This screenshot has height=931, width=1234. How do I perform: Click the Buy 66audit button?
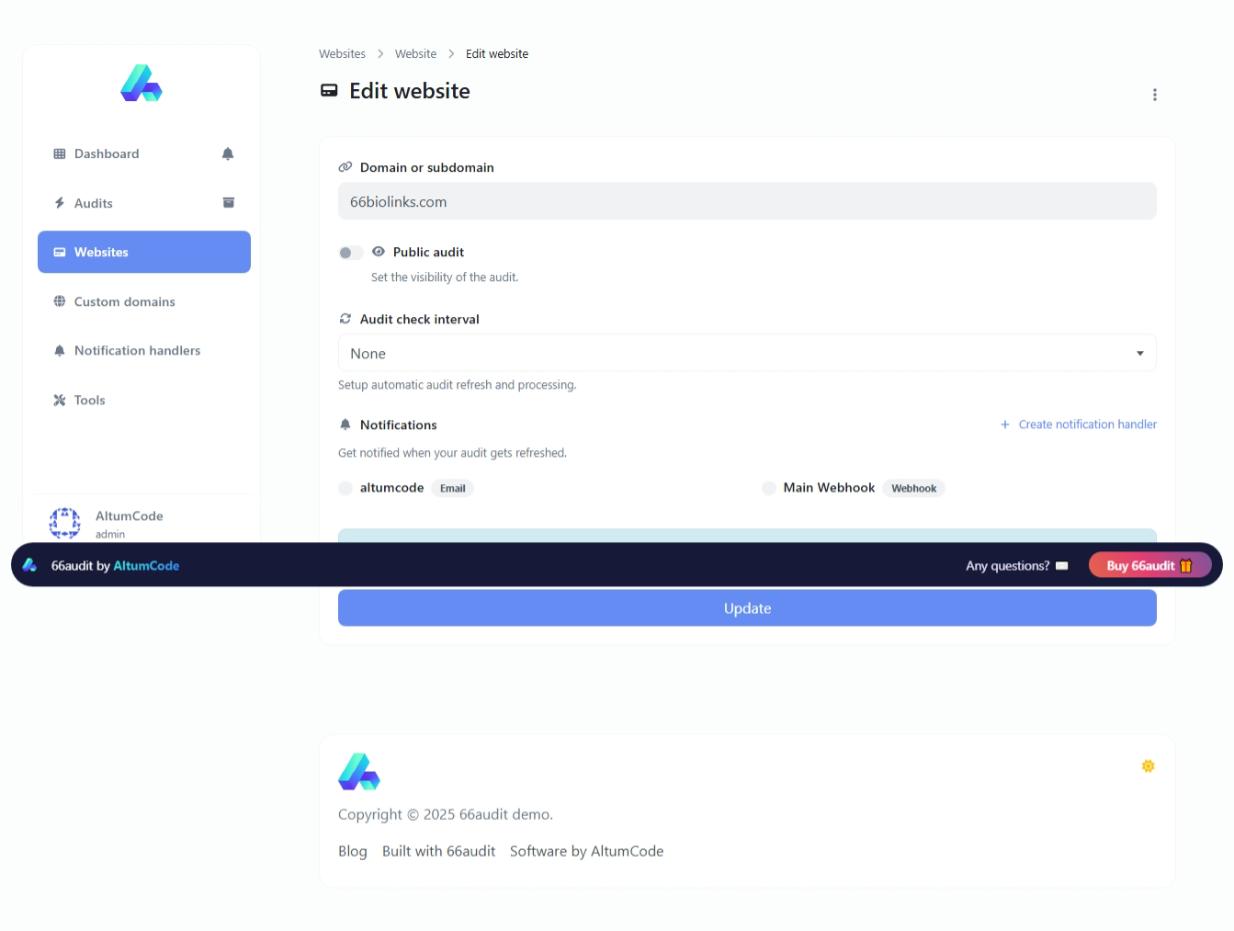pos(1149,566)
